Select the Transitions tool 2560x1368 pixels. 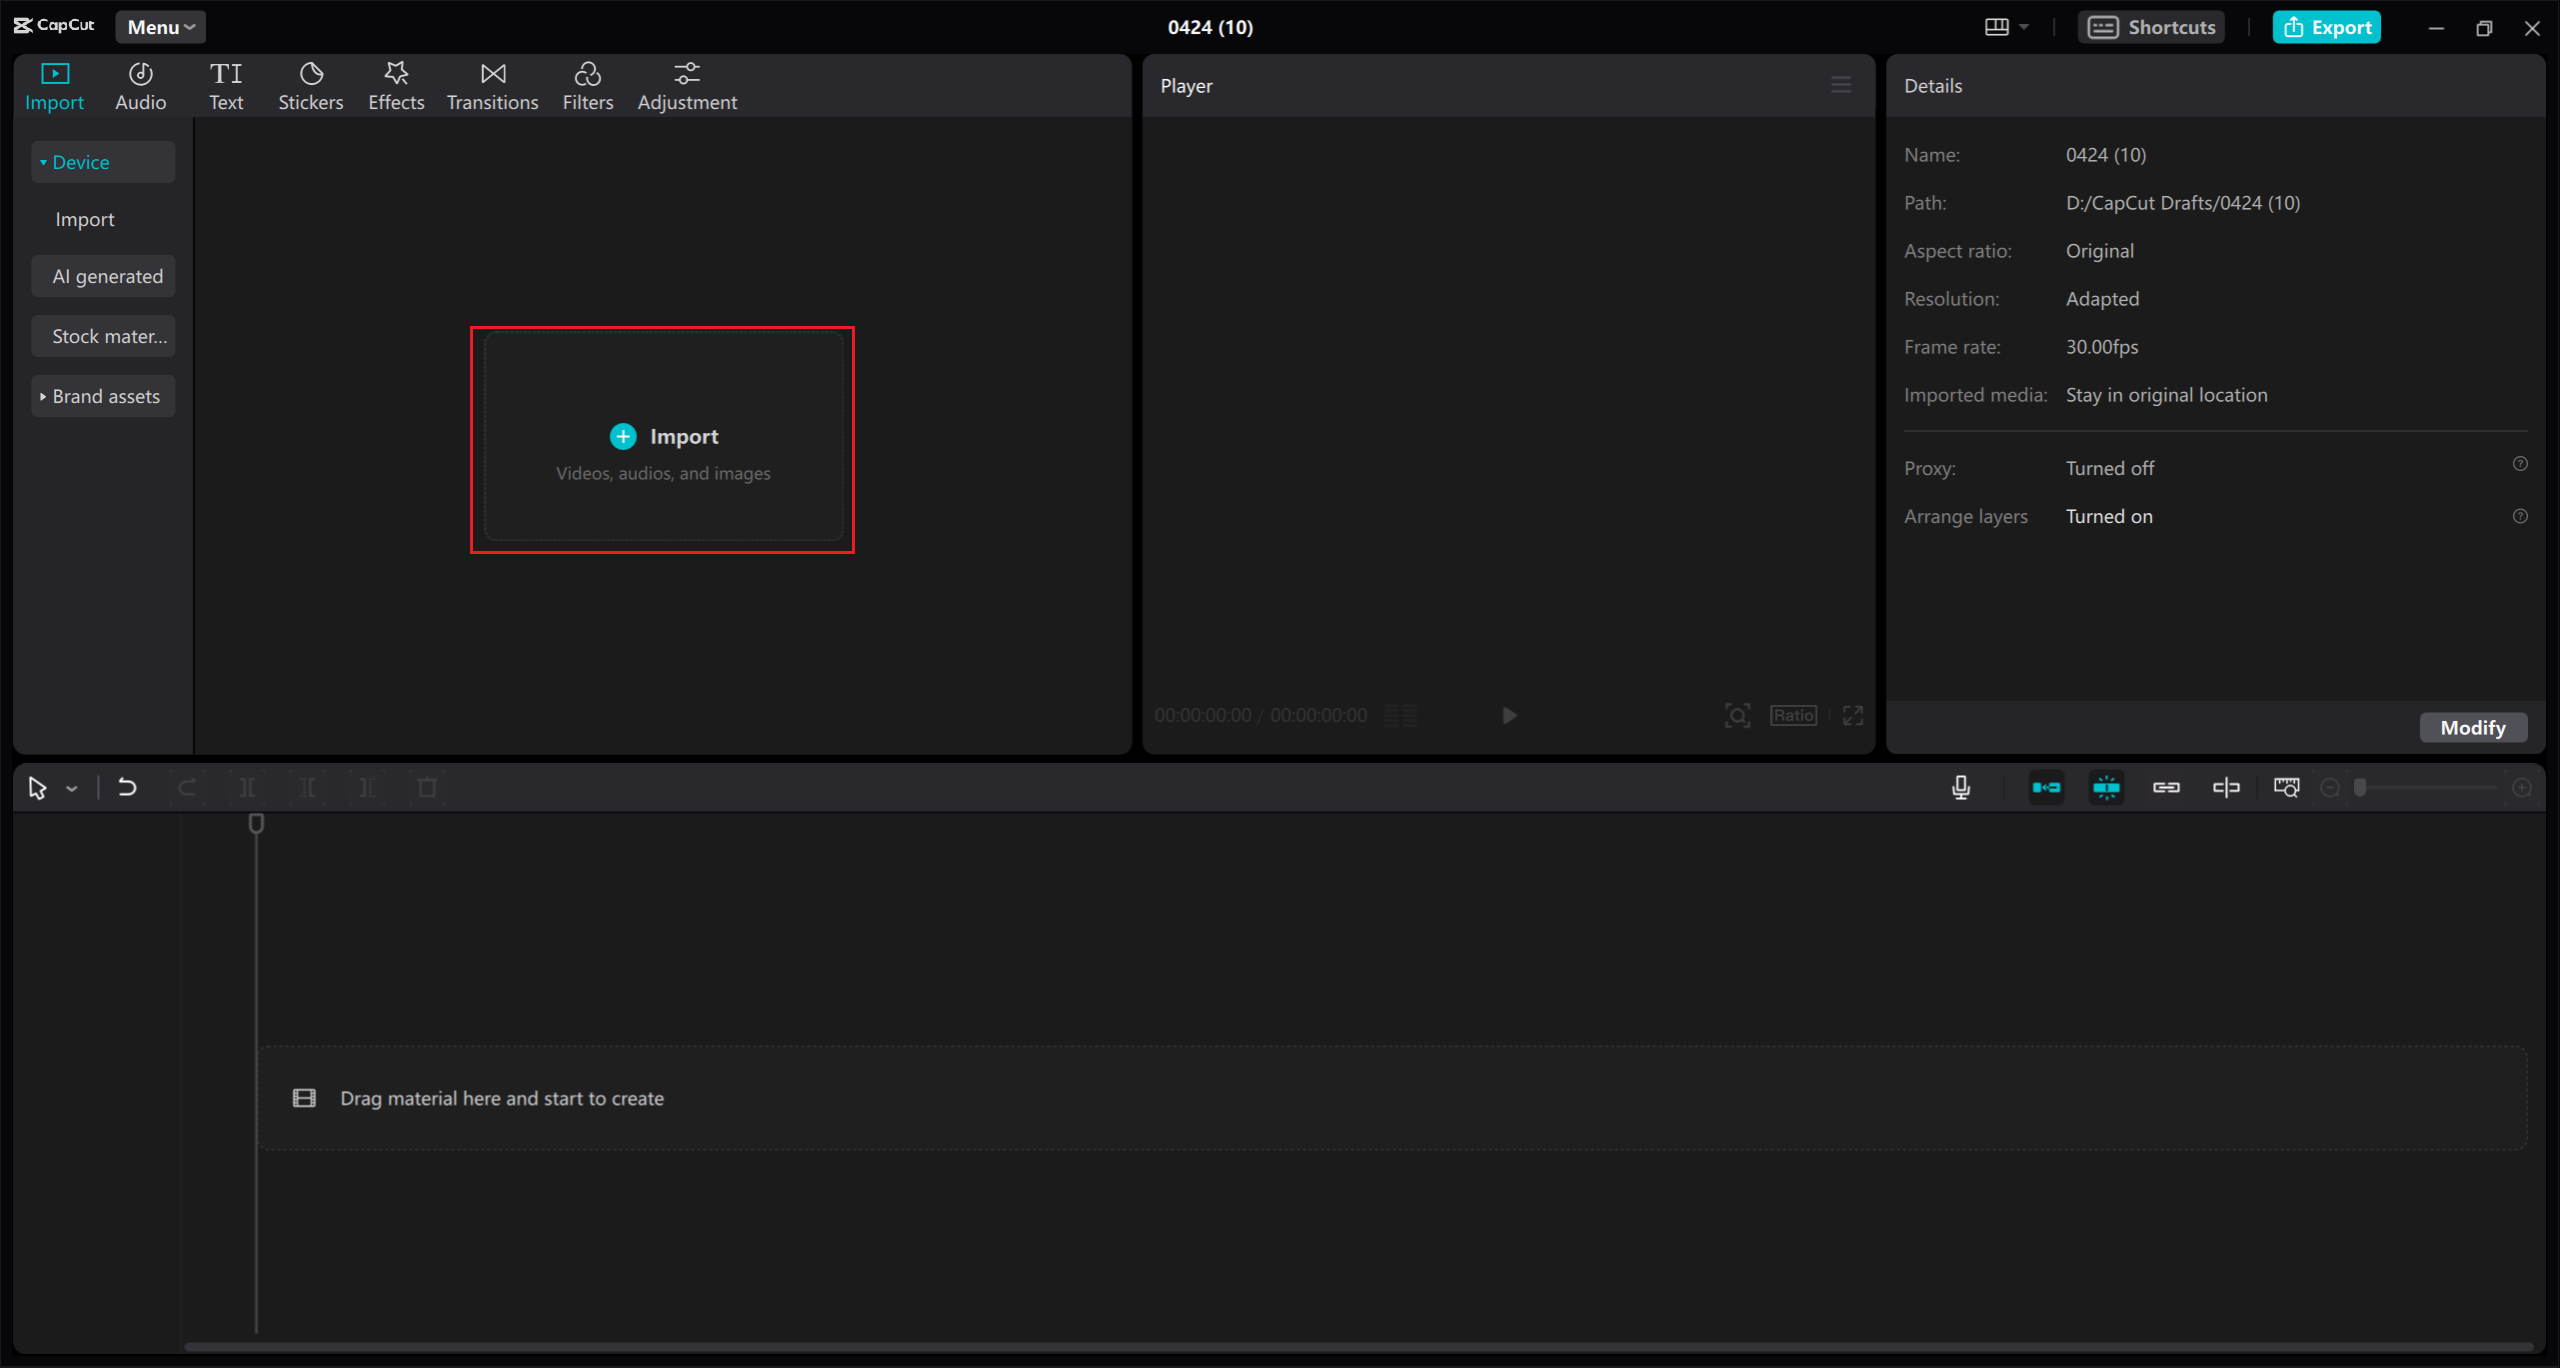pos(493,85)
